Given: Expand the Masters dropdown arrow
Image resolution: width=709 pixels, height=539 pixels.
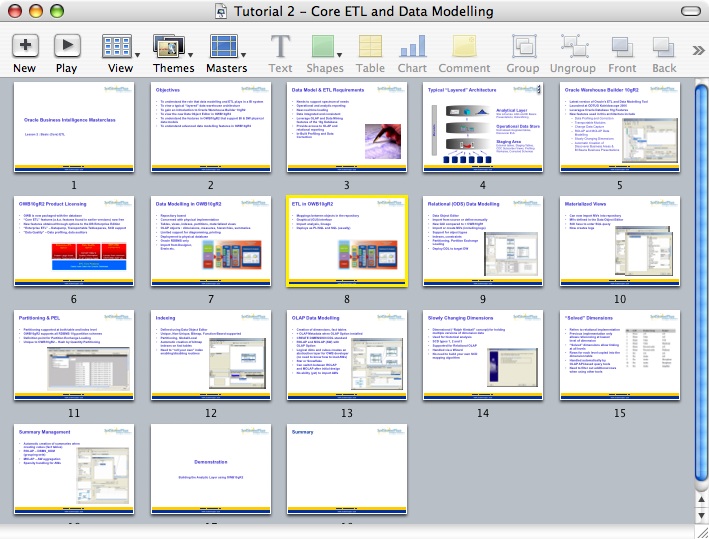Looking at the screenshot, I should pyautogui.click(x=243, y=55).
